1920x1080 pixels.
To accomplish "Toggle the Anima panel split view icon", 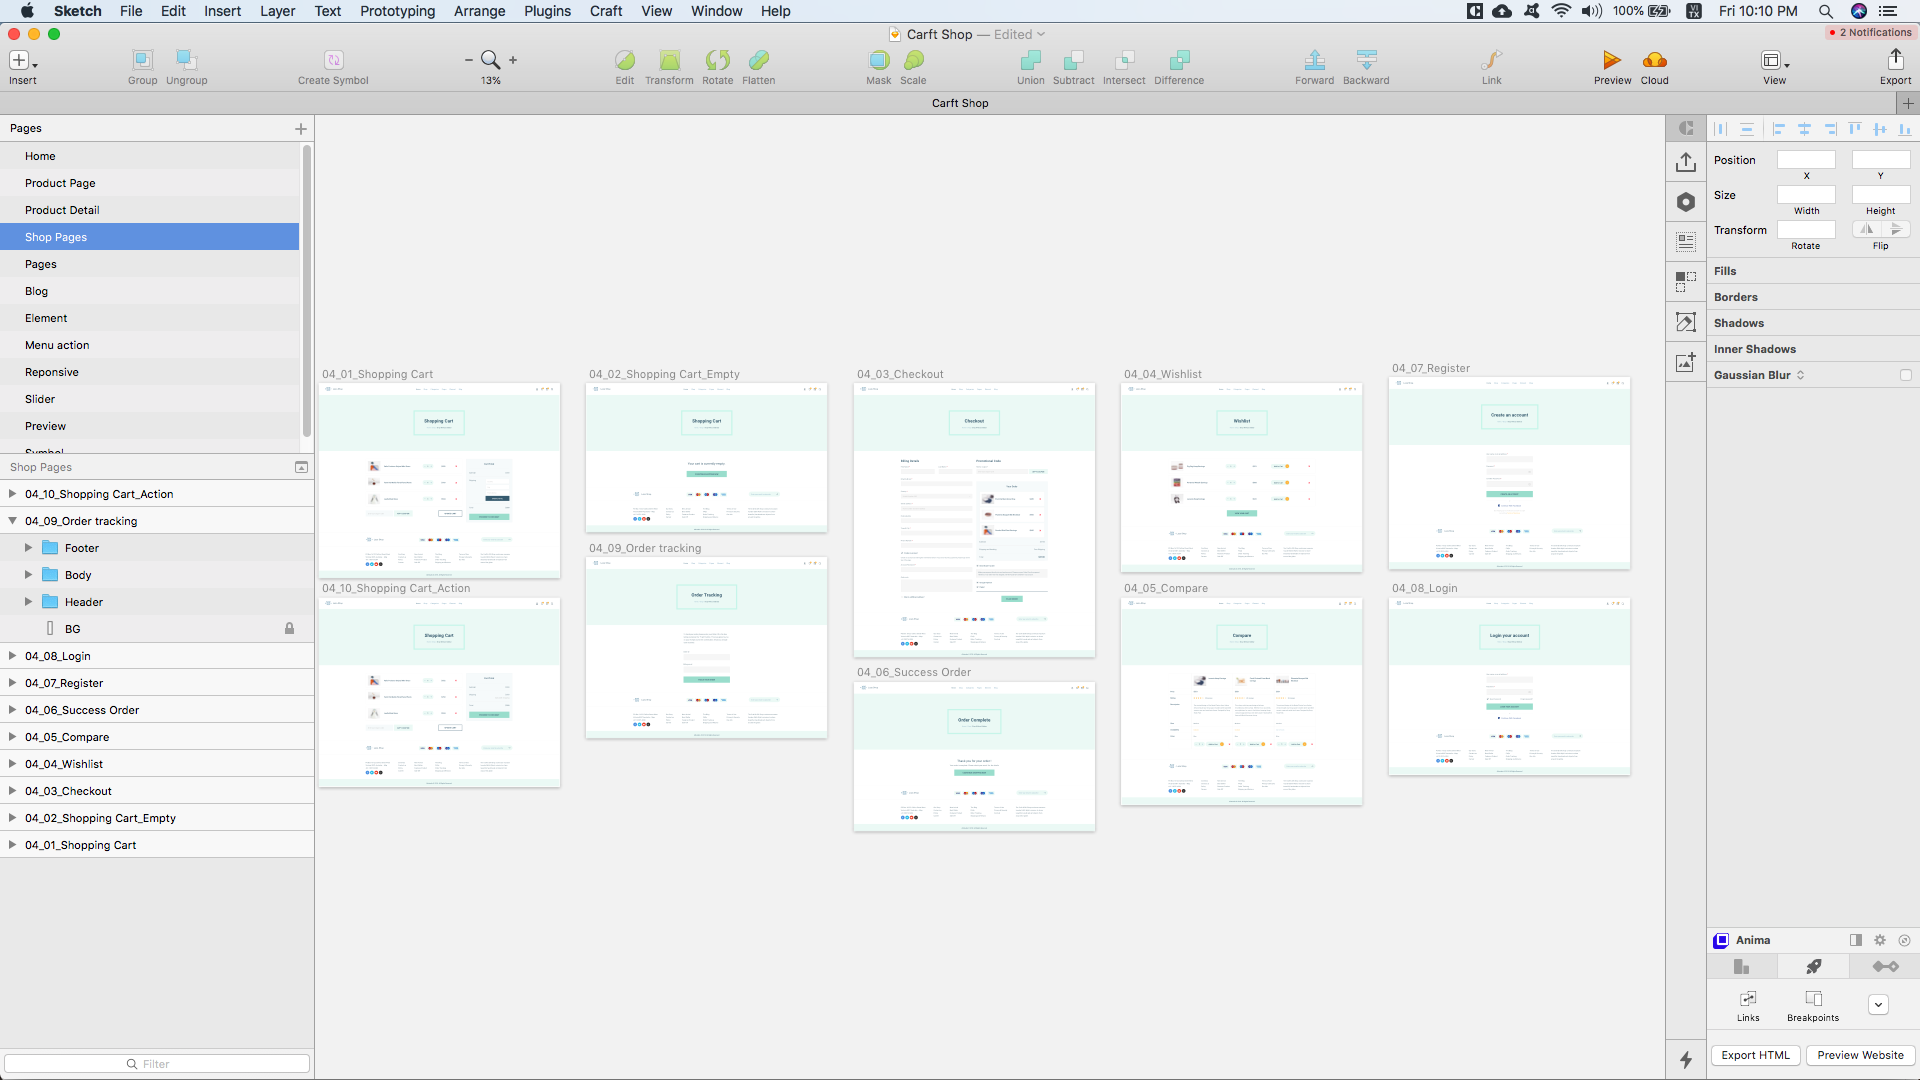I will tap(1855, 940).
